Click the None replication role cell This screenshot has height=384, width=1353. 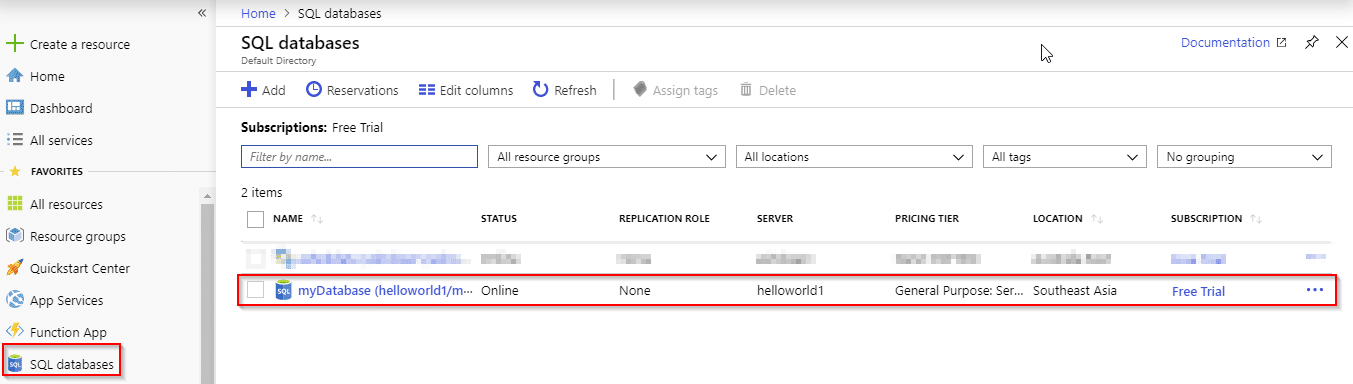[634, 291]
